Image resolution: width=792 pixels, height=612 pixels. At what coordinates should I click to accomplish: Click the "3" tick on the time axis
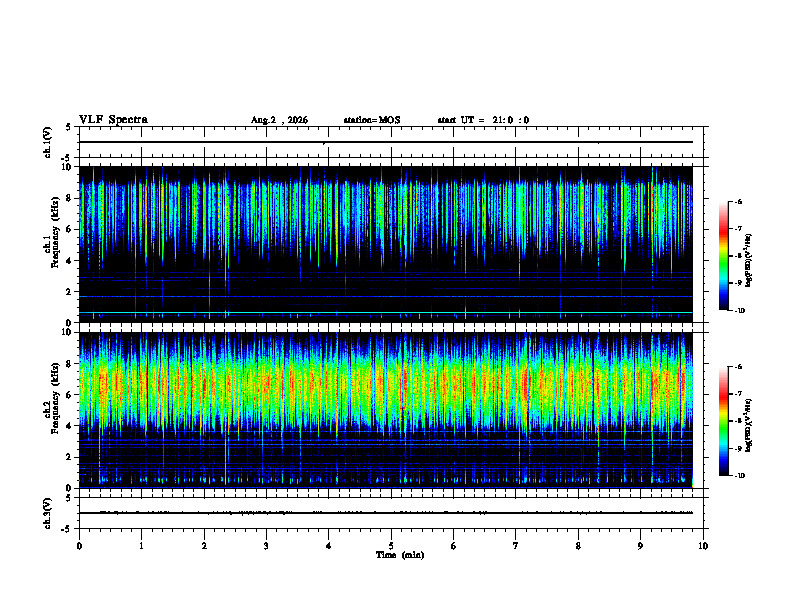[266, 546]
